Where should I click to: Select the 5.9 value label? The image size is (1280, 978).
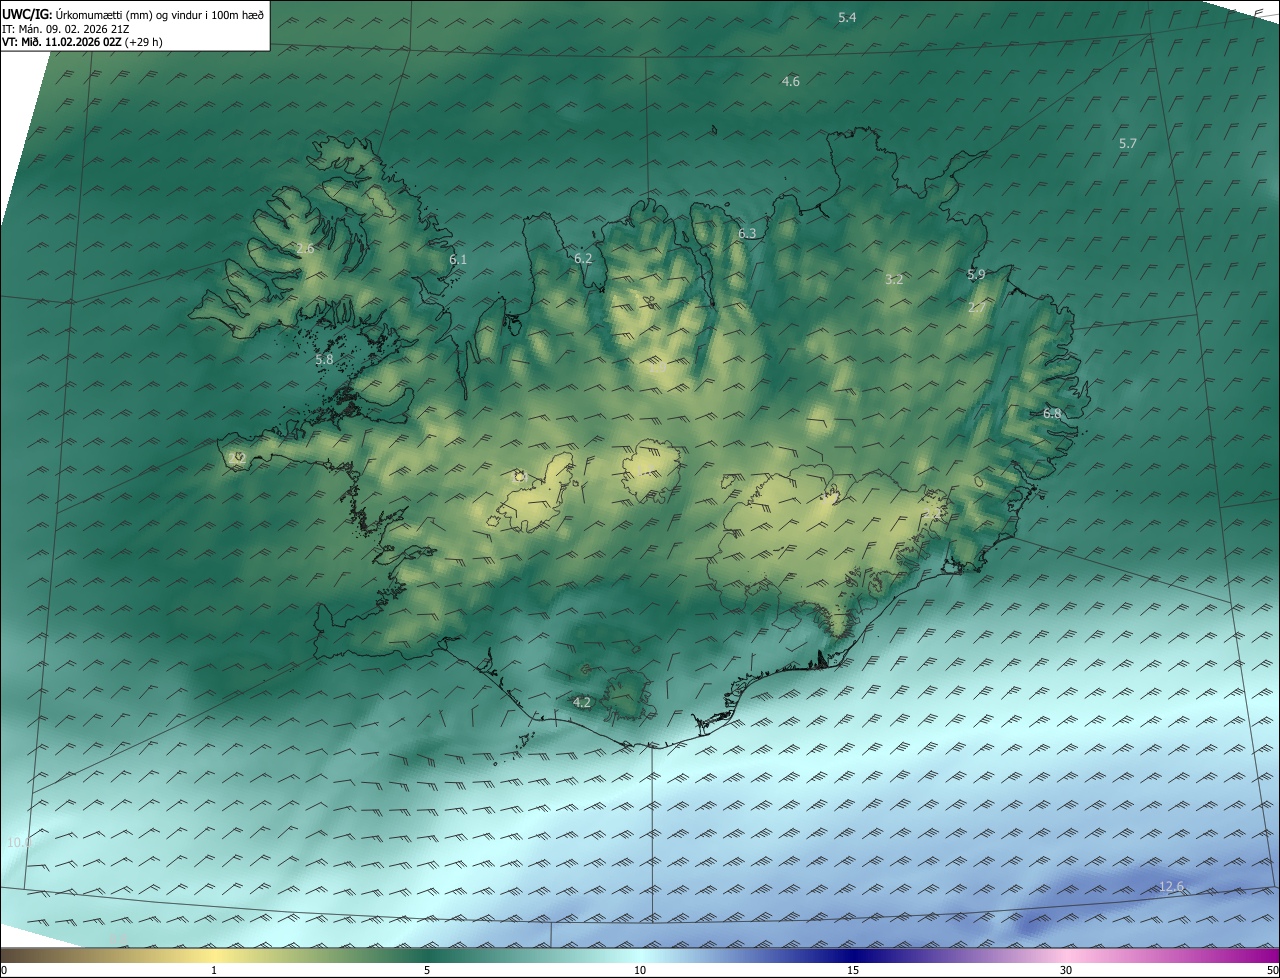976,274
